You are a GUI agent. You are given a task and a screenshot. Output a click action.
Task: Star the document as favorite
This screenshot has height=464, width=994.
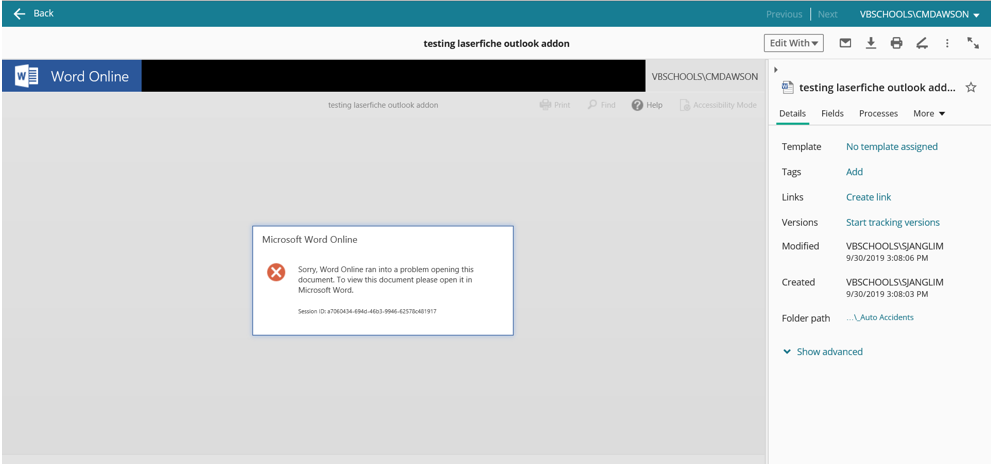(x=971, y=87)
